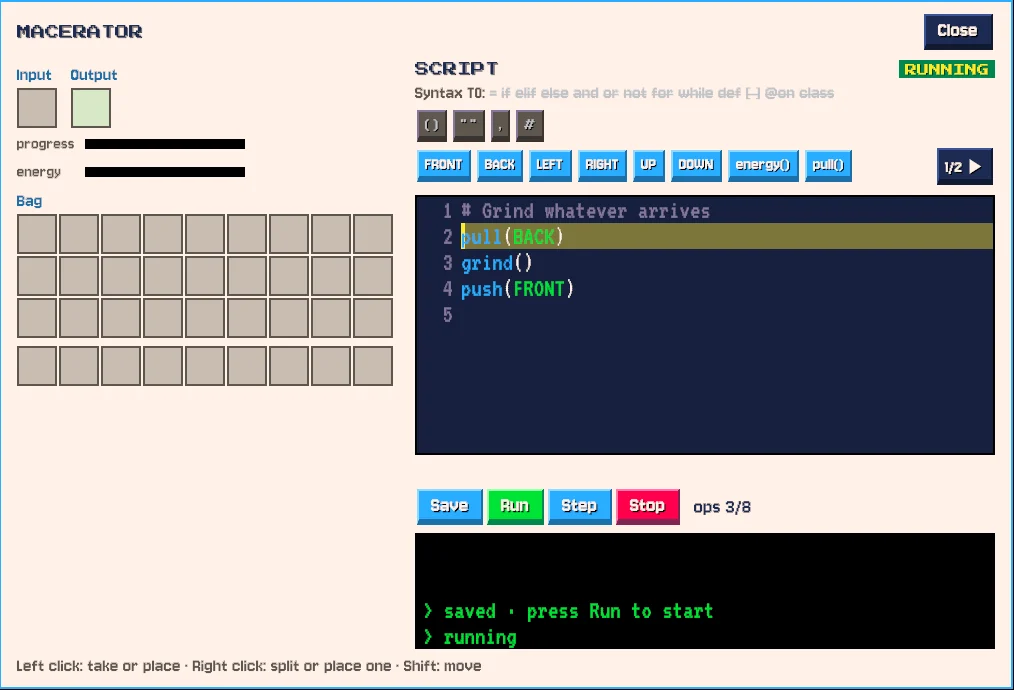Close the Macerator window

click(958, 31)
